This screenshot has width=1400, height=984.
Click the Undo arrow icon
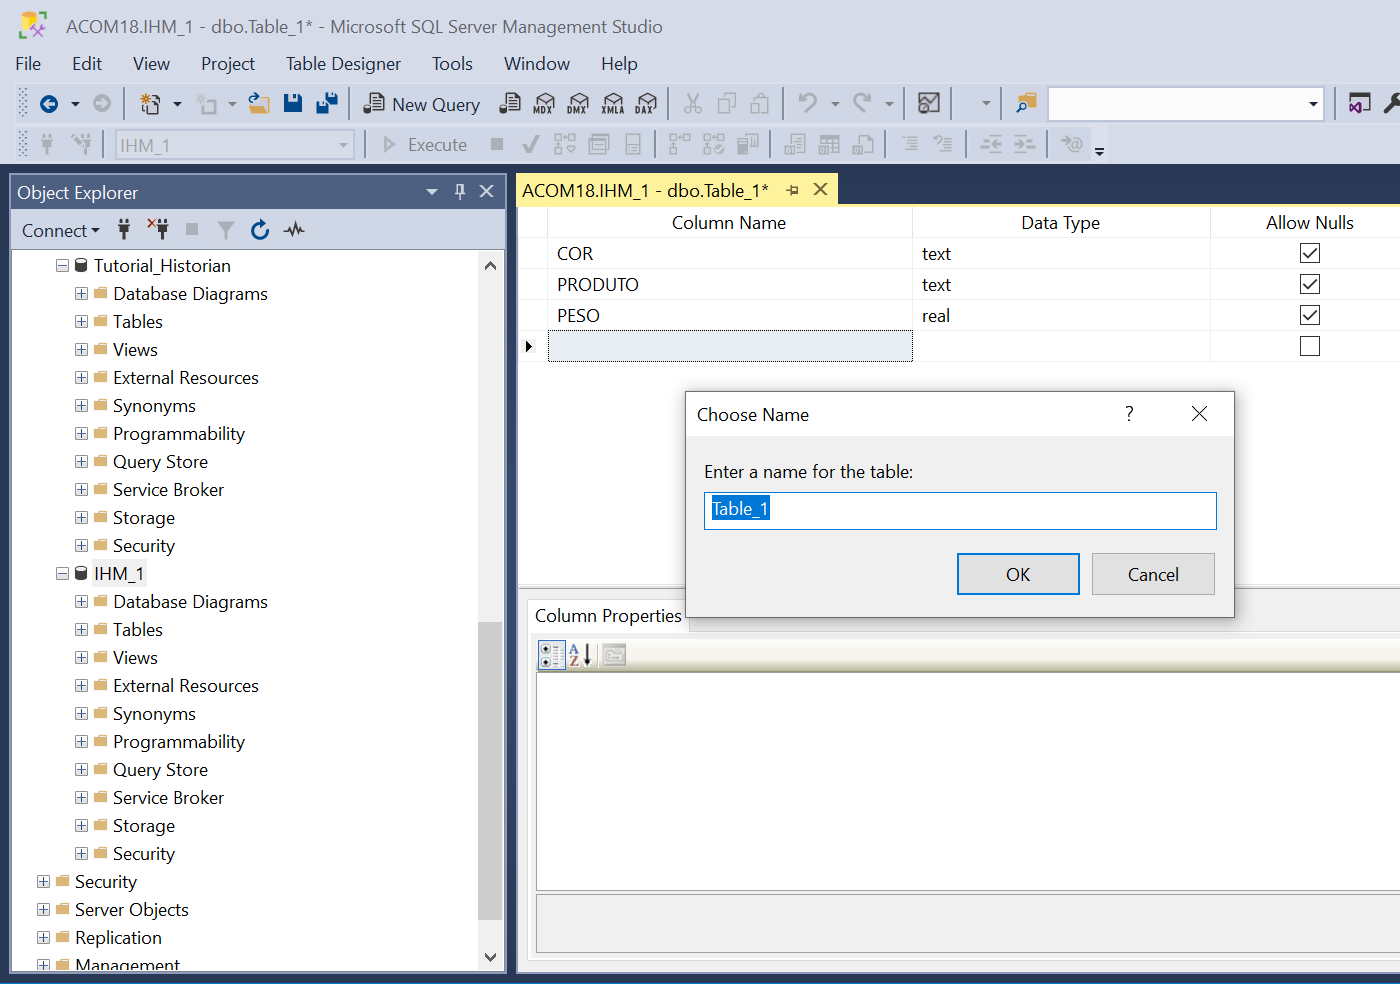[x=807, y=103]
